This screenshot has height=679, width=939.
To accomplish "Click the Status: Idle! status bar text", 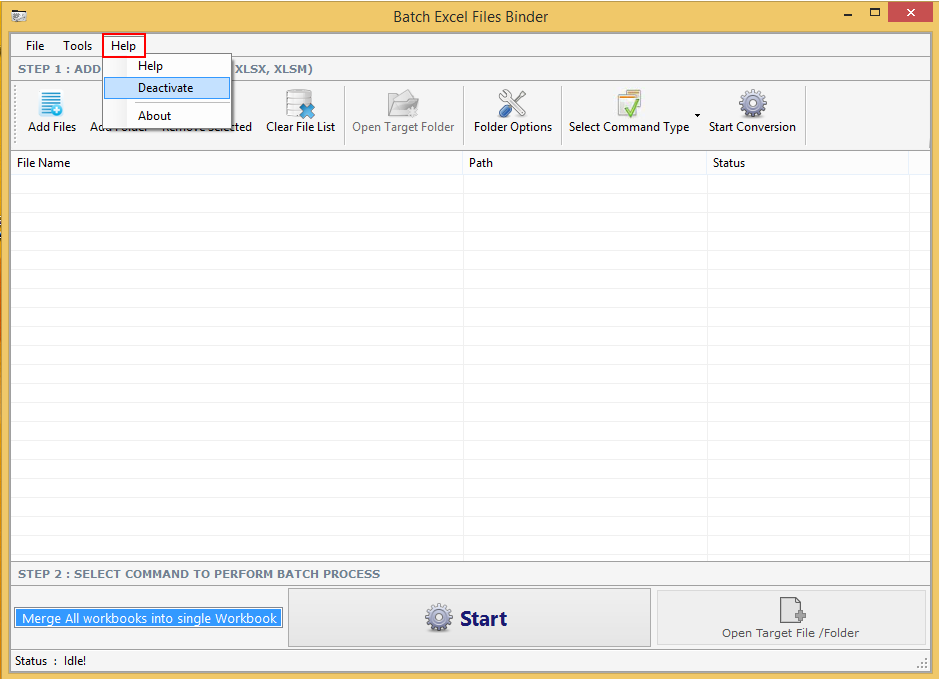I will tap(50, 661).
